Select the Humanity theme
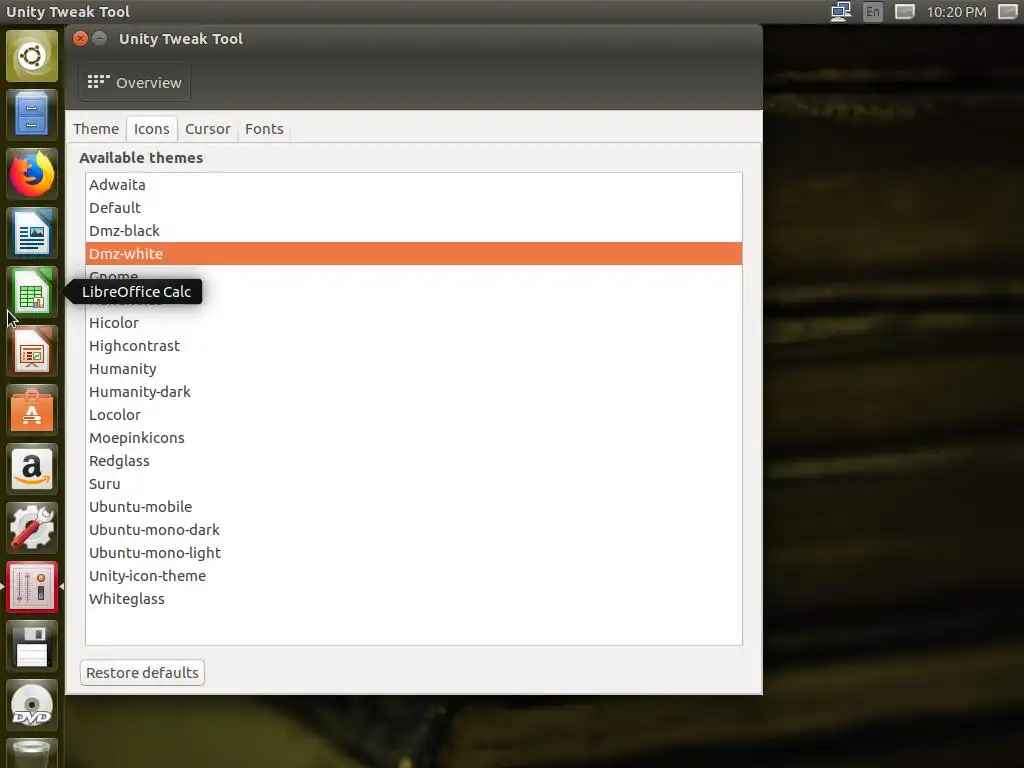This screenshot has height=768, width=1024. [414, 368]
